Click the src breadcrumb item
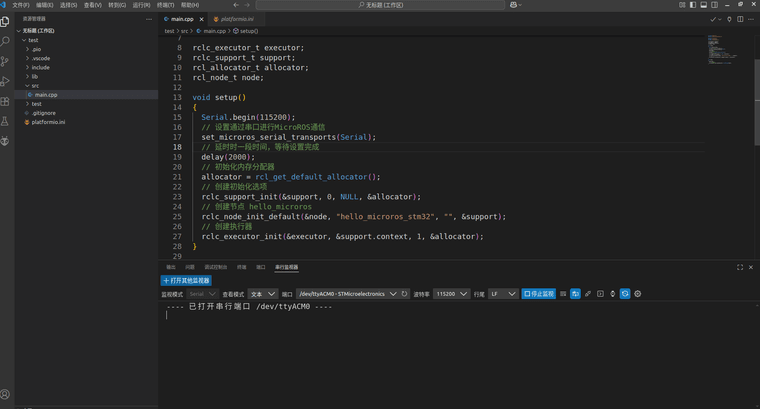 184,31
